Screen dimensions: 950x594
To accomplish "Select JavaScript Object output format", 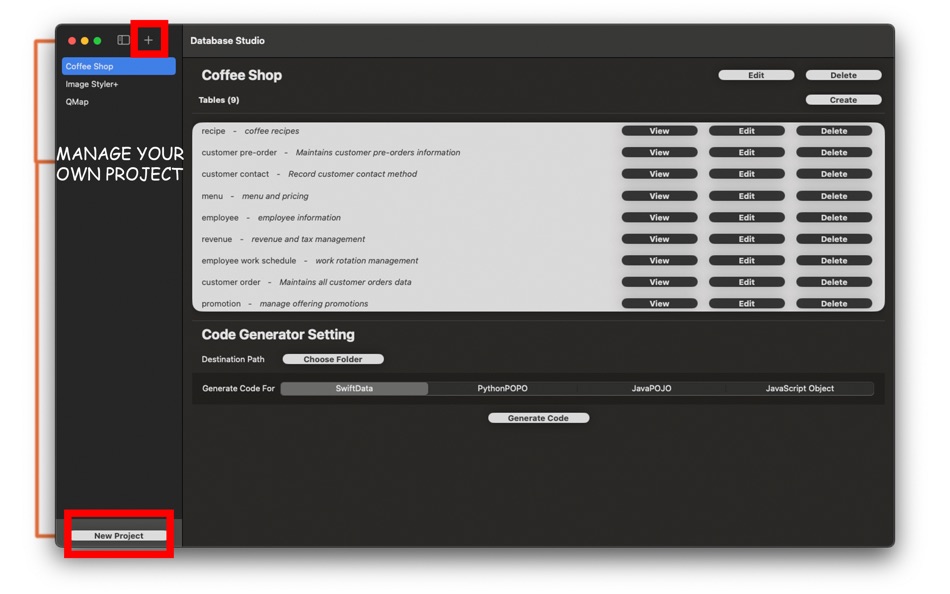I will (x=800, y=387).
